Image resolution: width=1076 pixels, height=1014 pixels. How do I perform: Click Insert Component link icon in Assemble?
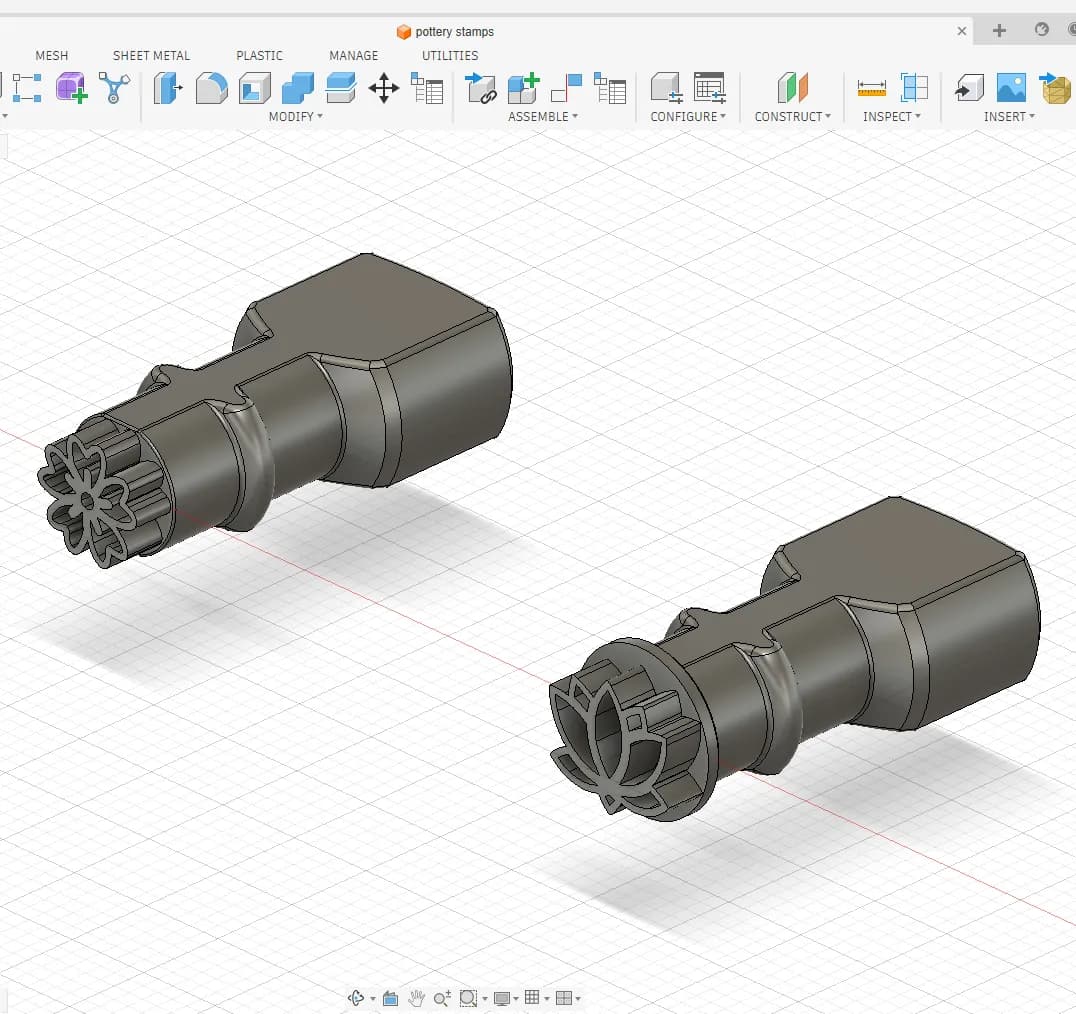tap(480, 89)
